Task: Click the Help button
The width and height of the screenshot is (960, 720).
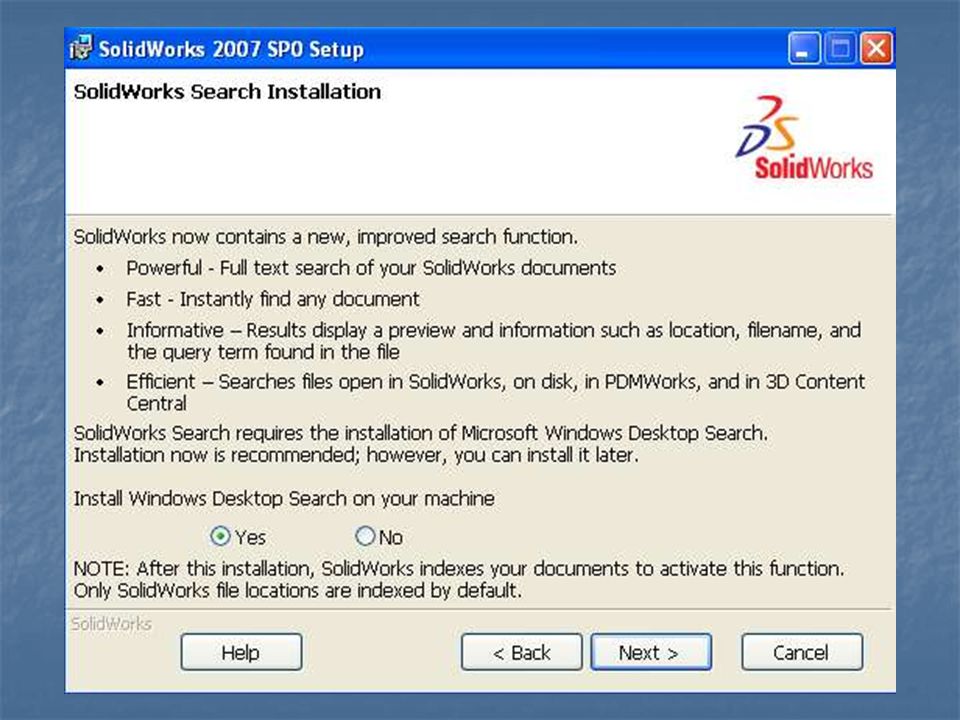Action: (241, 653)
